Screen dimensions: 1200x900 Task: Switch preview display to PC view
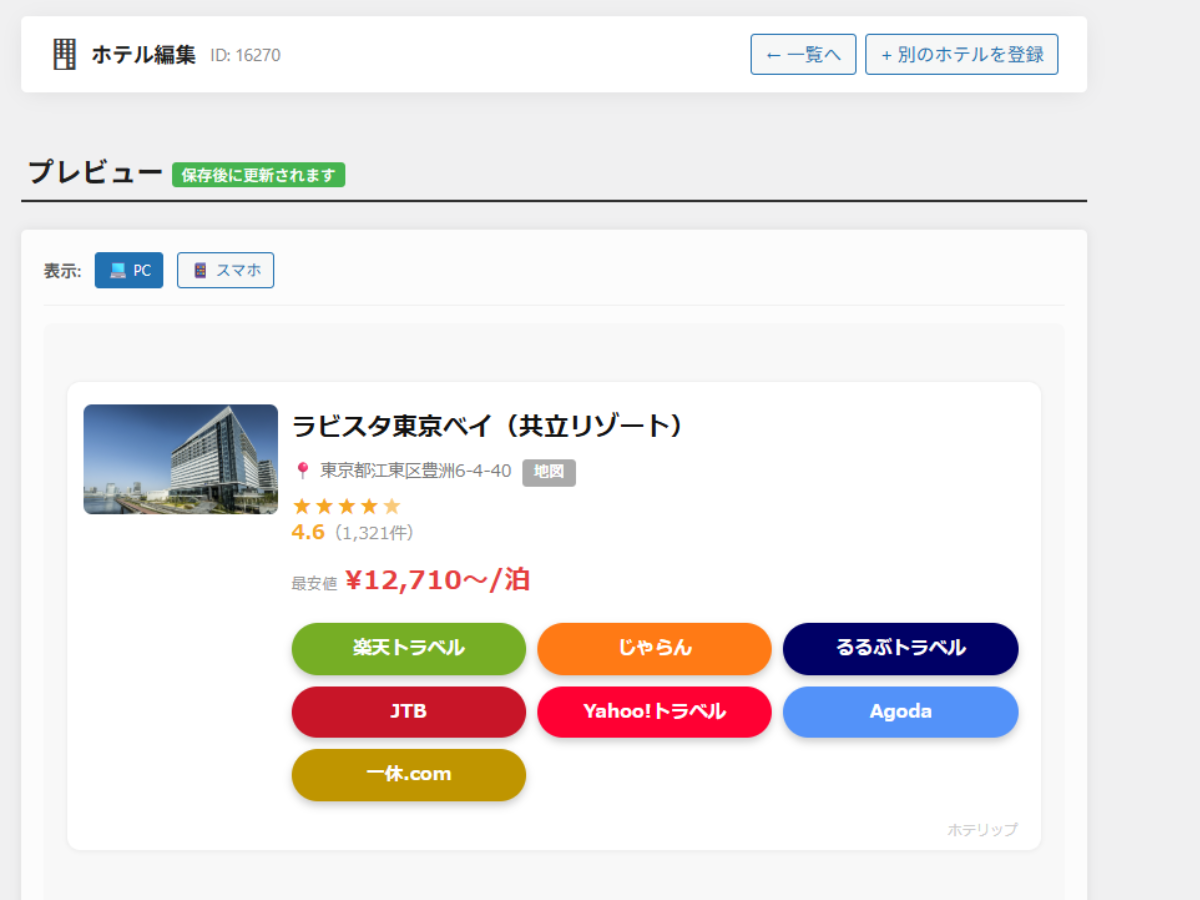[128, 270]
